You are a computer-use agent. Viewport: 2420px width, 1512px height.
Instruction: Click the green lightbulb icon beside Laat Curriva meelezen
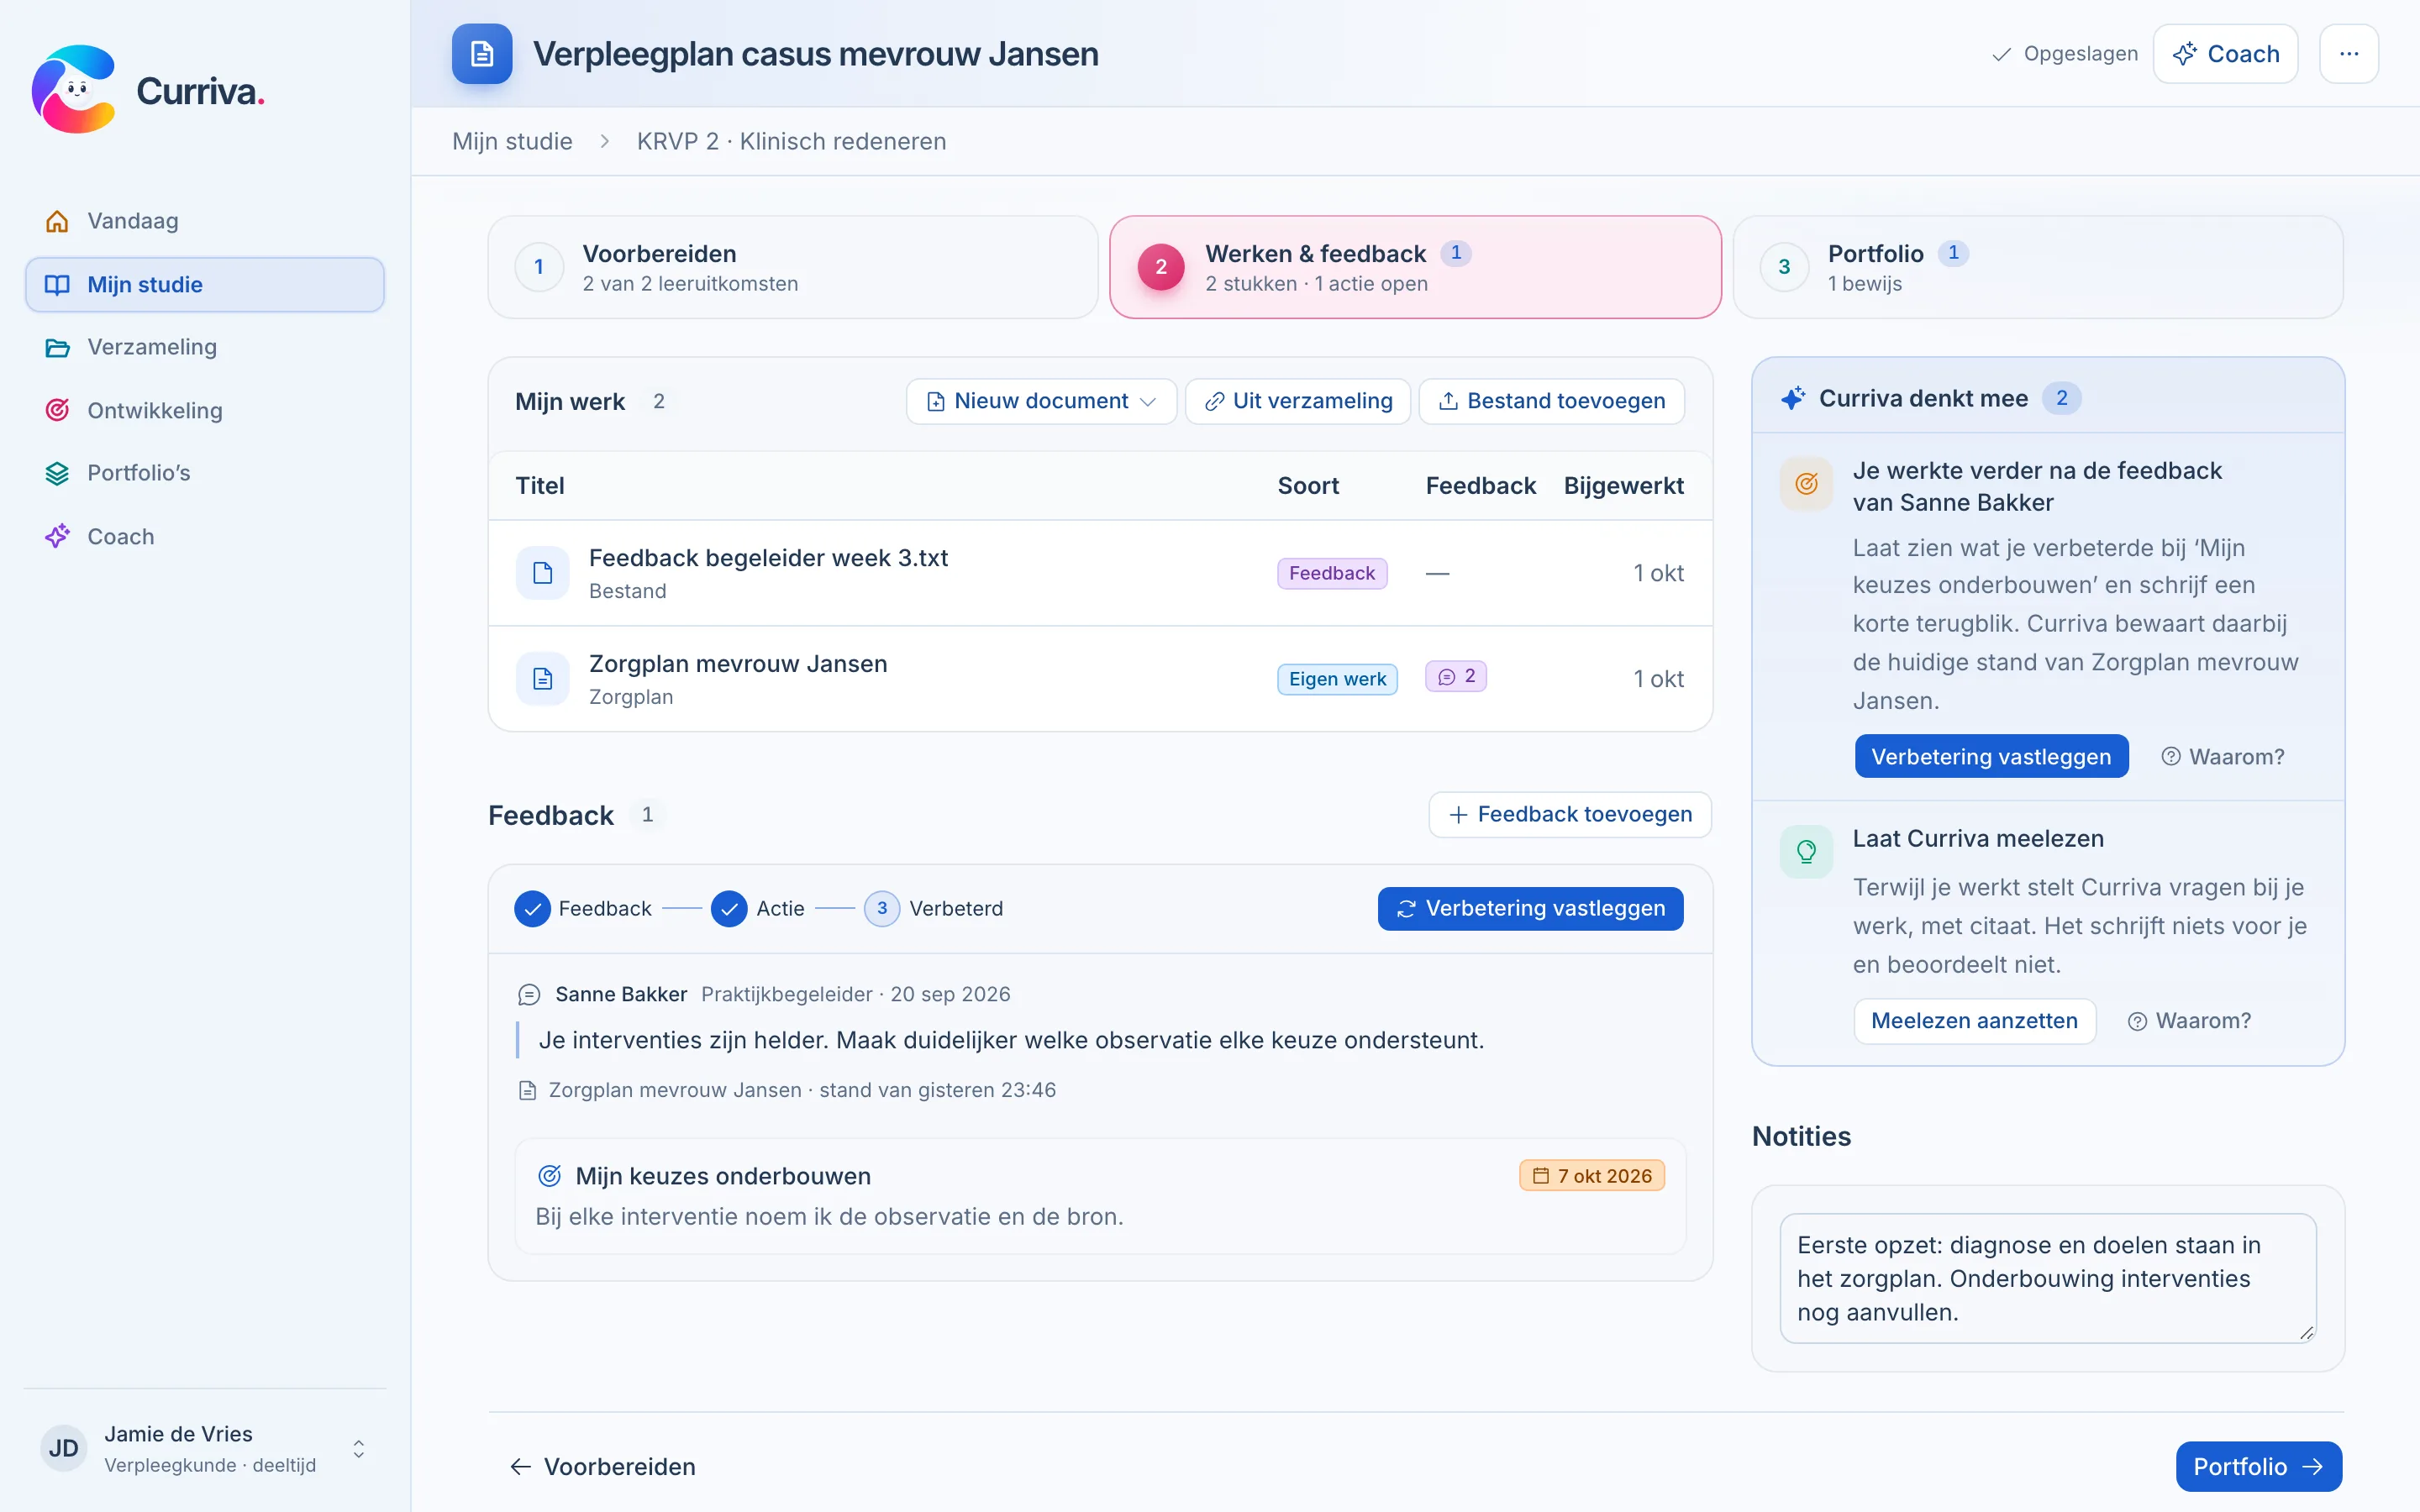tap(1806, 852)
